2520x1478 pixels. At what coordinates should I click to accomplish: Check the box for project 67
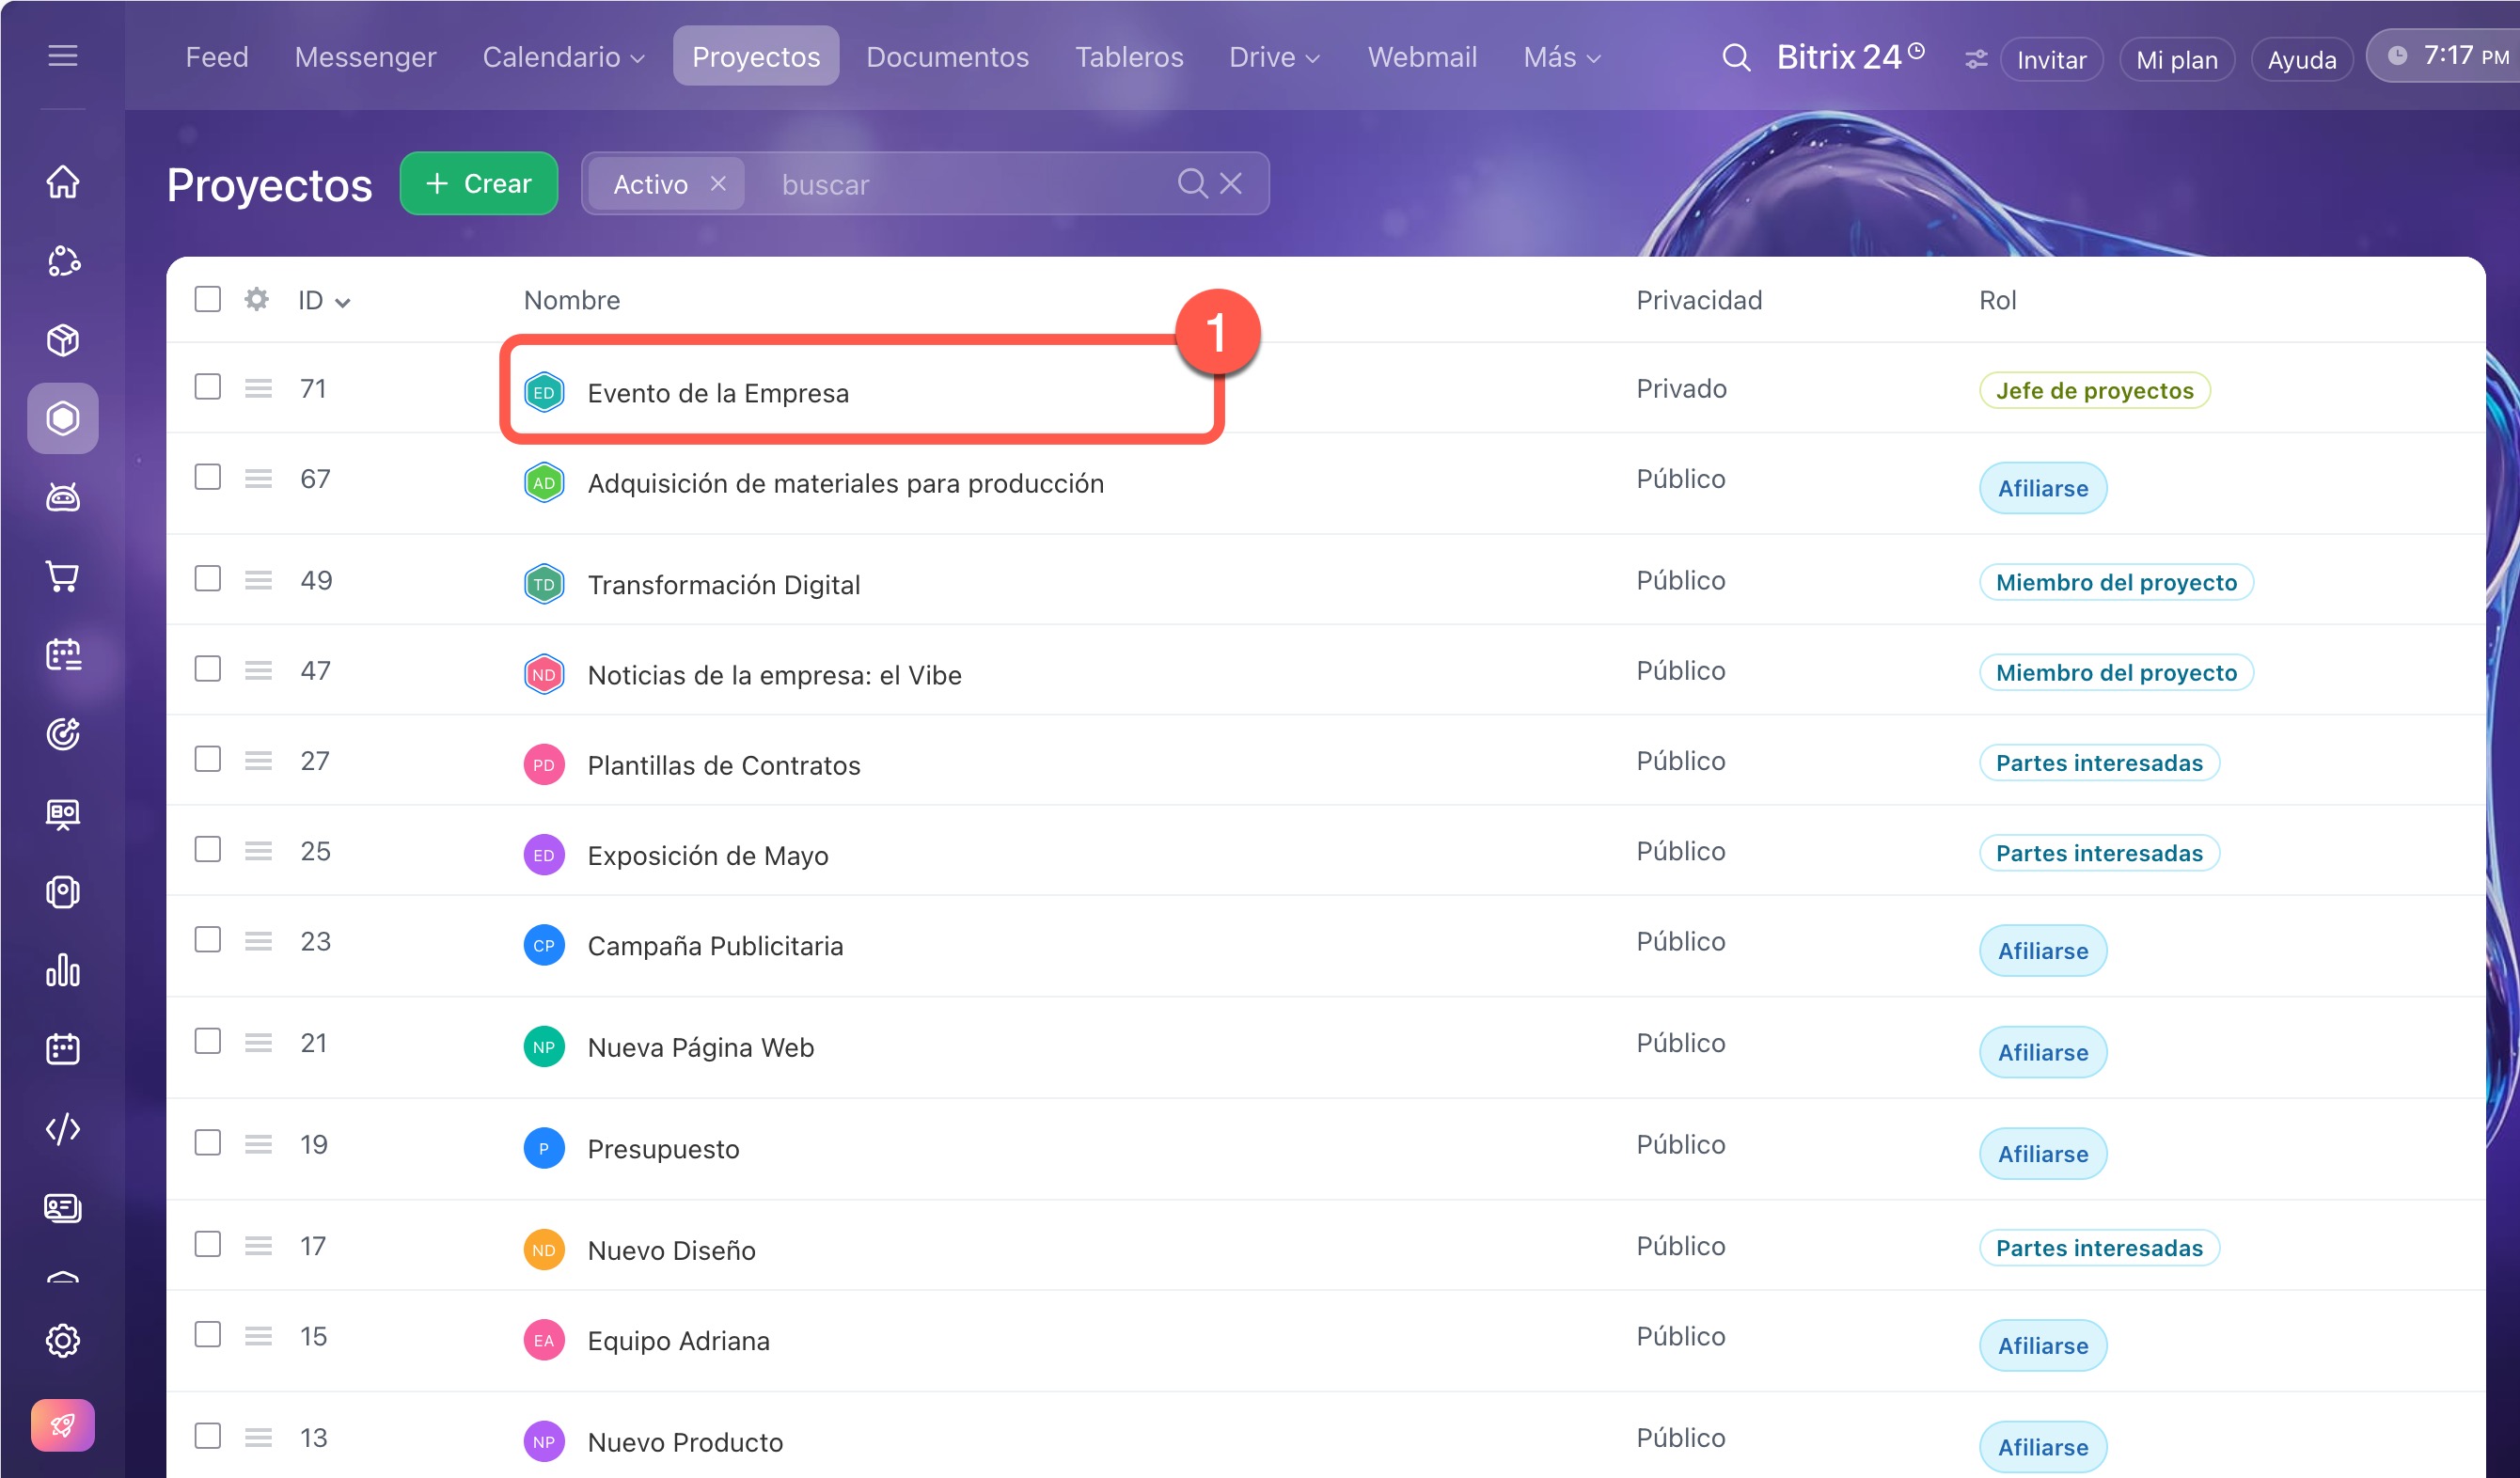(208, 477)
